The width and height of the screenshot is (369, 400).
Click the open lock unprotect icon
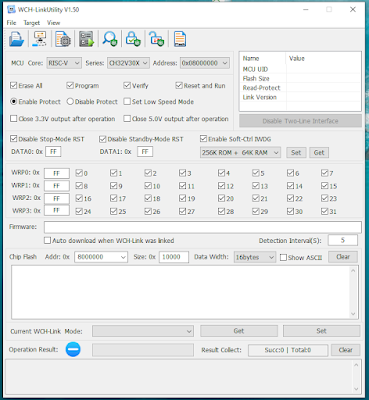[x=156, y=39]
